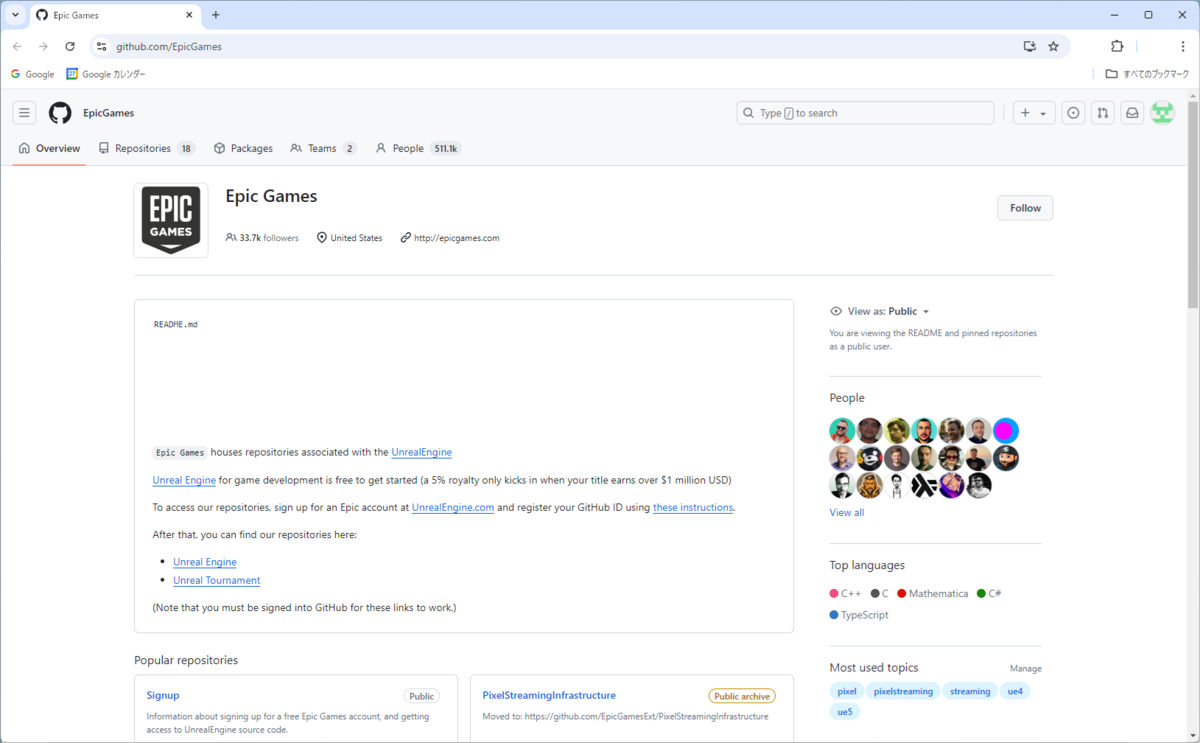Click the C++ language in Top languages
This screenshot has height=743, width=1200.
tap(845, 593)
